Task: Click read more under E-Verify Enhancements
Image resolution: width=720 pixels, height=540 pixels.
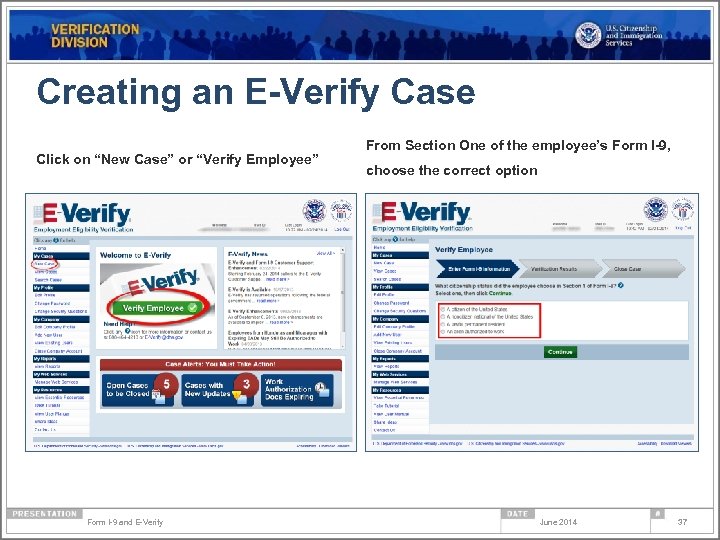Action: 281,322
